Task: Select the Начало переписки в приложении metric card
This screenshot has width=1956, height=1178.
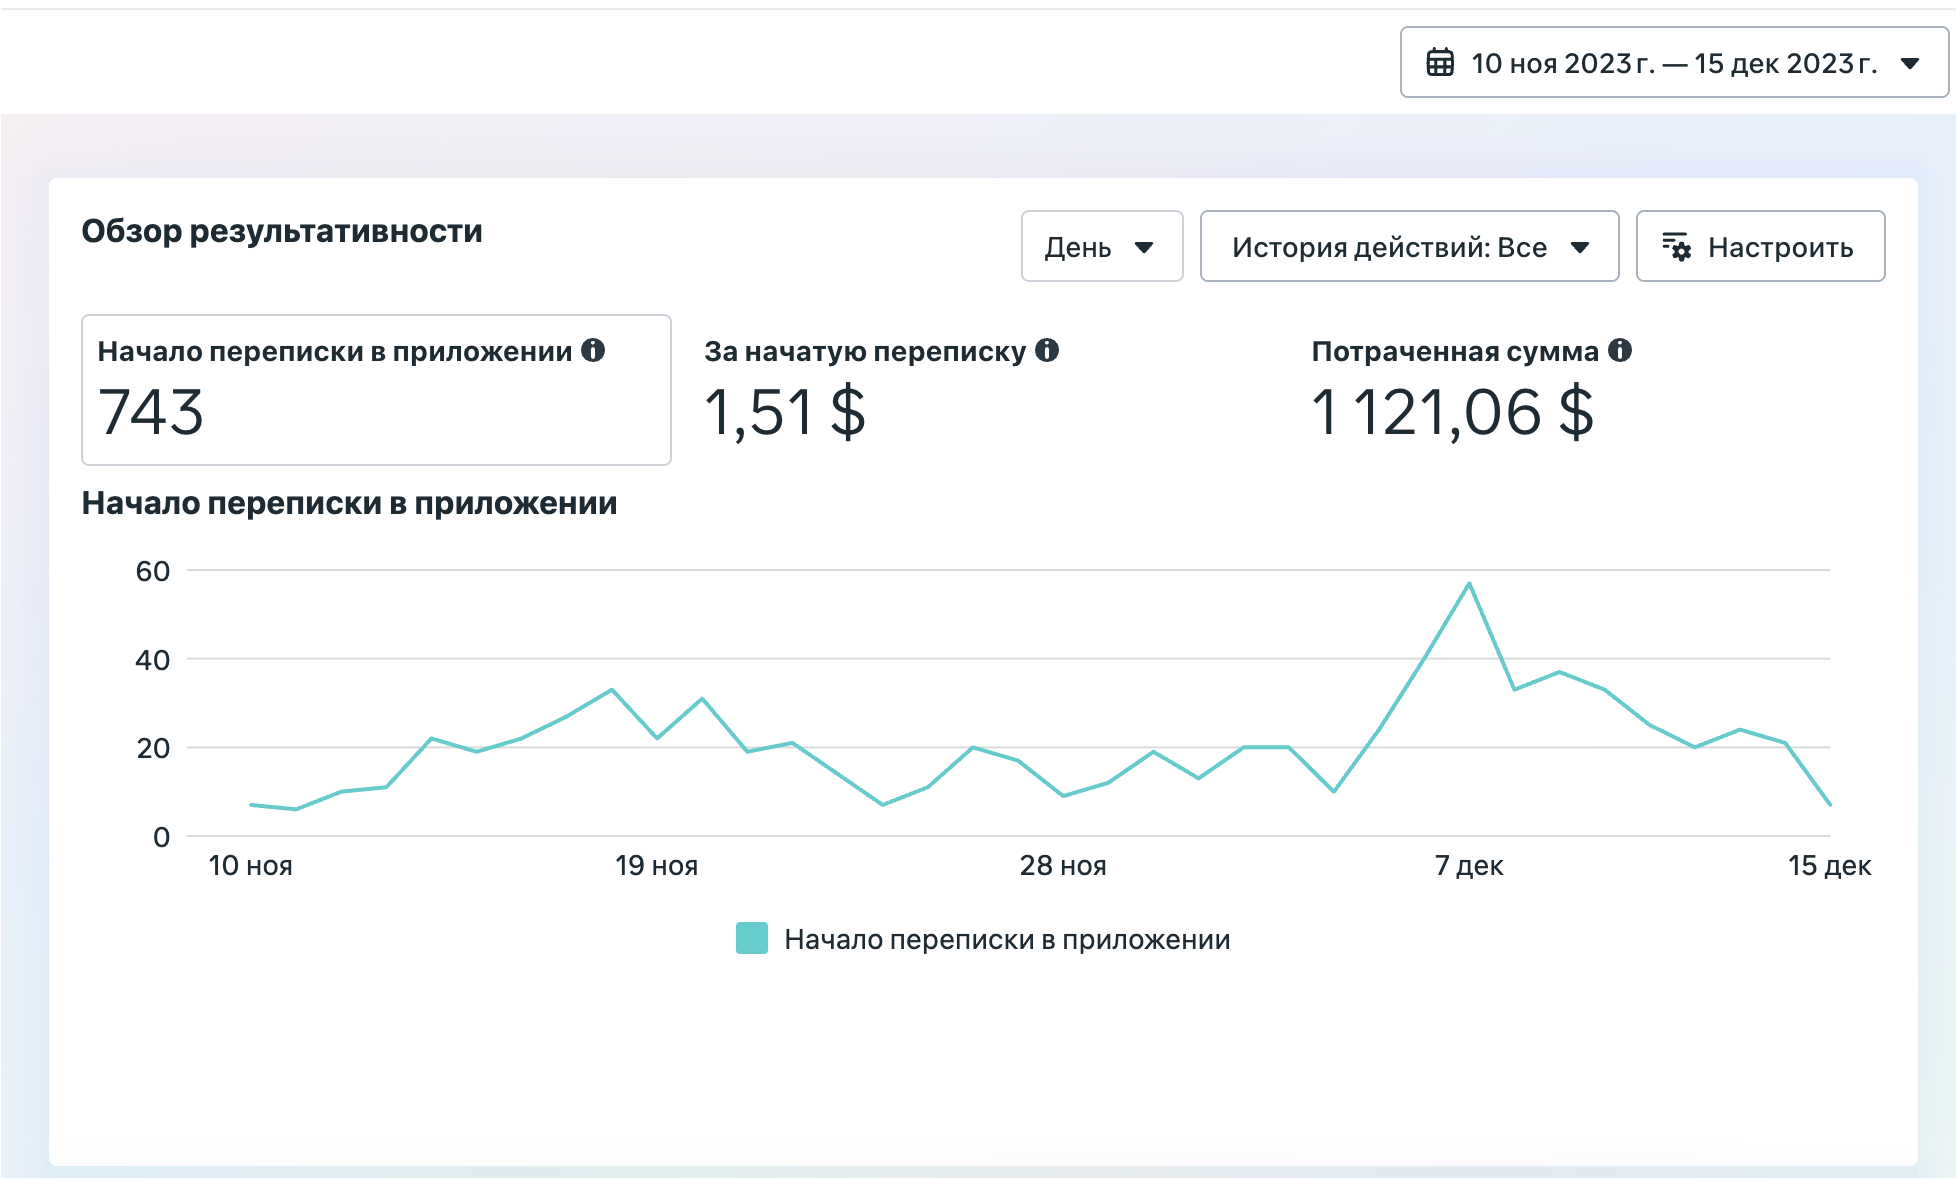Action: point(376,390)
